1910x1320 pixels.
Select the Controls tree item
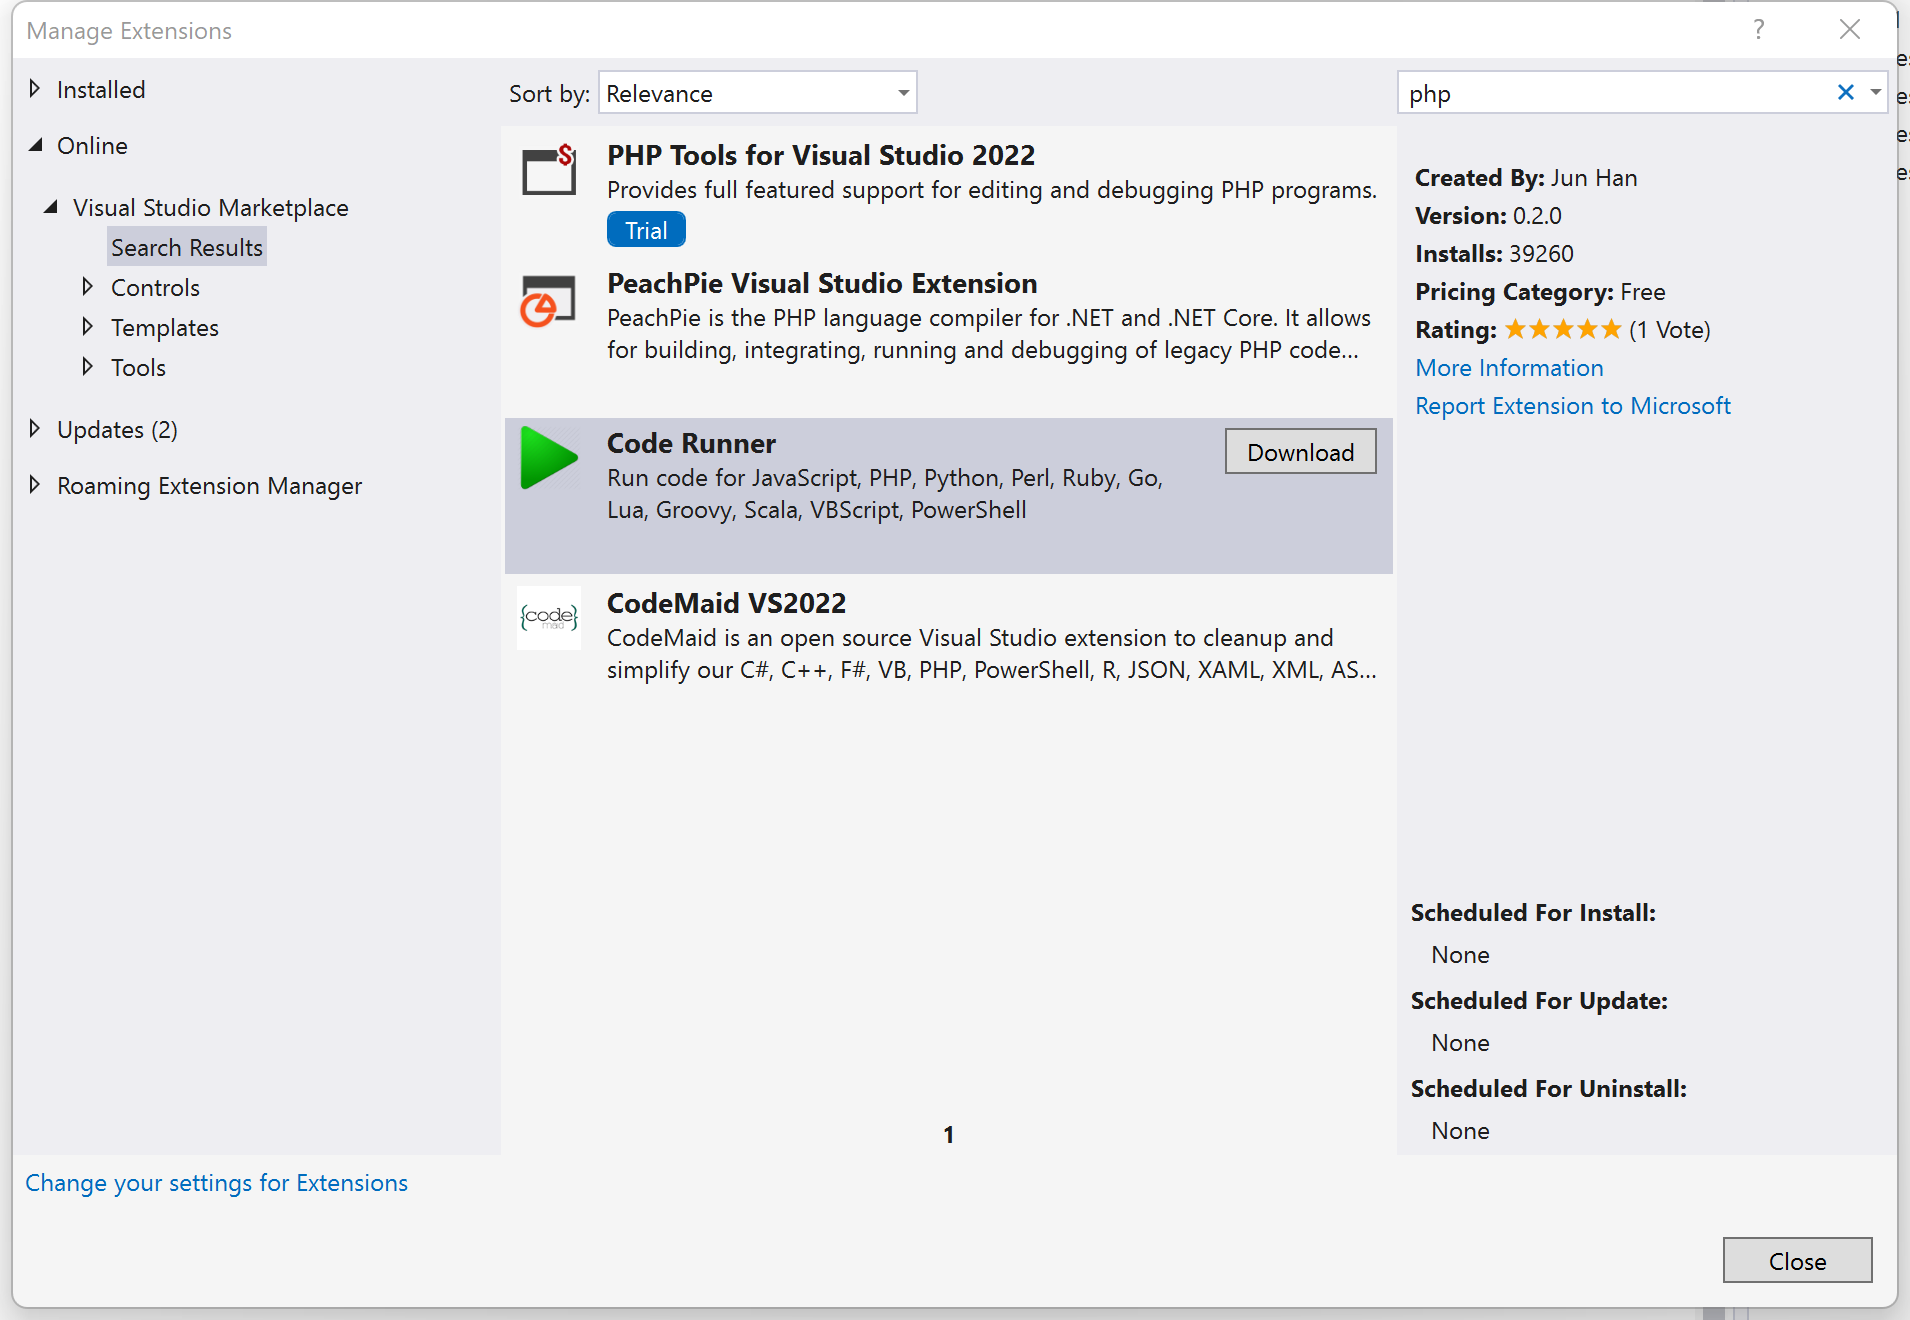tap(155, 287)
